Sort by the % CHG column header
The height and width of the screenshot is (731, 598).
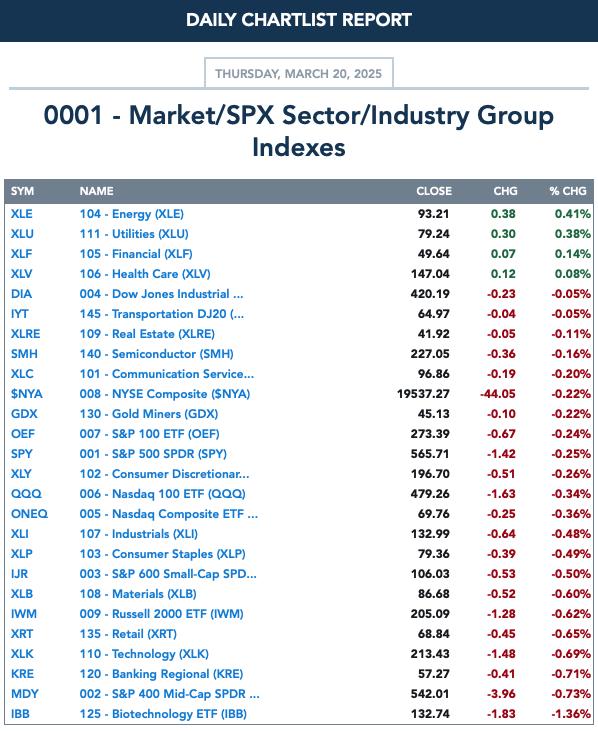click(x=568, y=191)
